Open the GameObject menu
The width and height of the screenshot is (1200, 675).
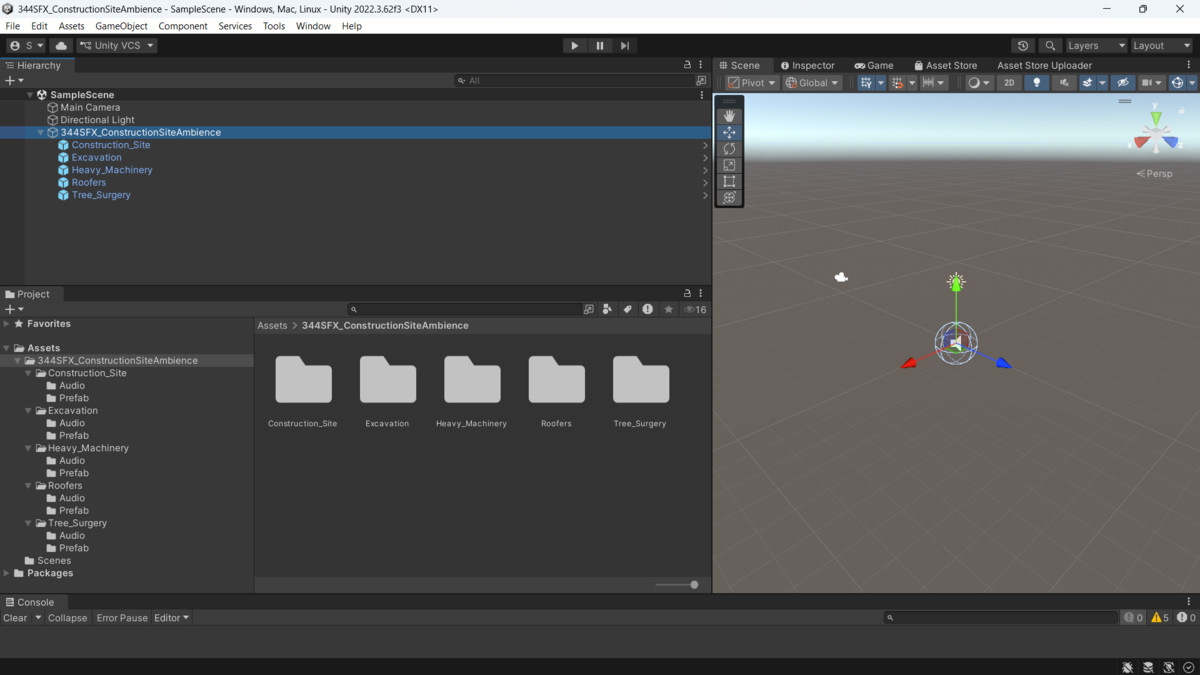tap(121, 26)
